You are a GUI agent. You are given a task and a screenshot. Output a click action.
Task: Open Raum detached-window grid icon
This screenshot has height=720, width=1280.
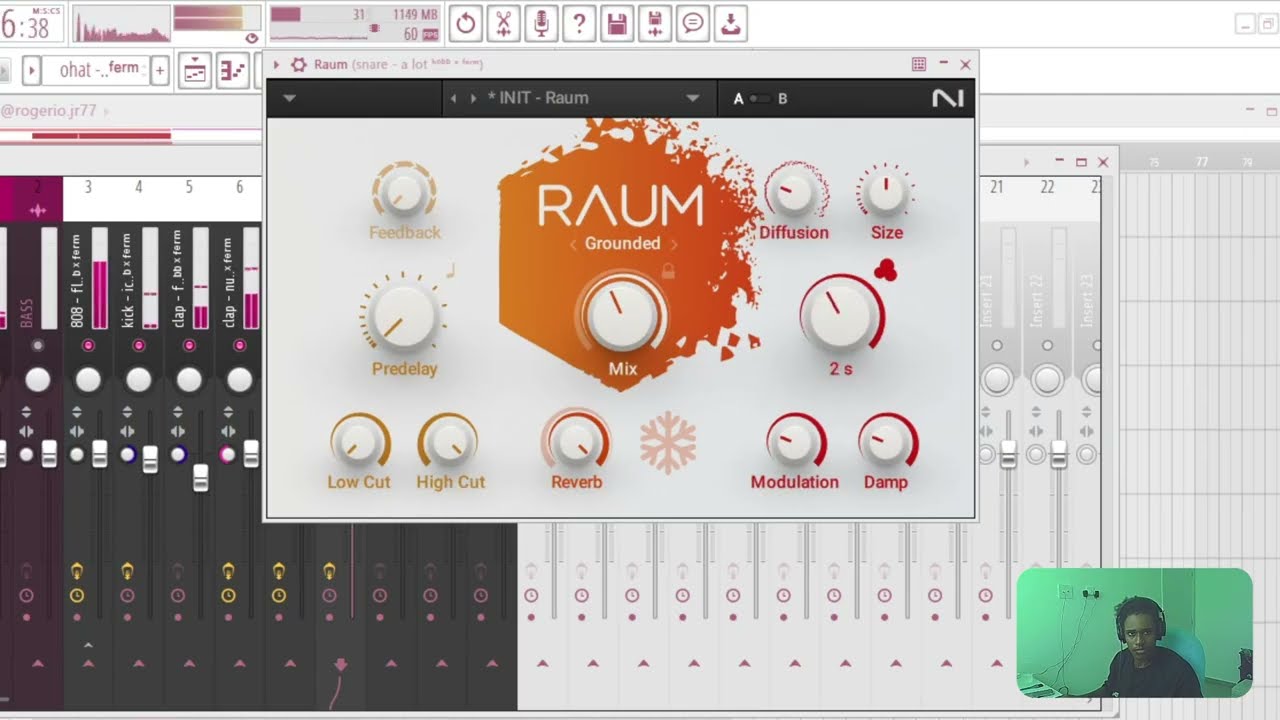pos(919,64)
